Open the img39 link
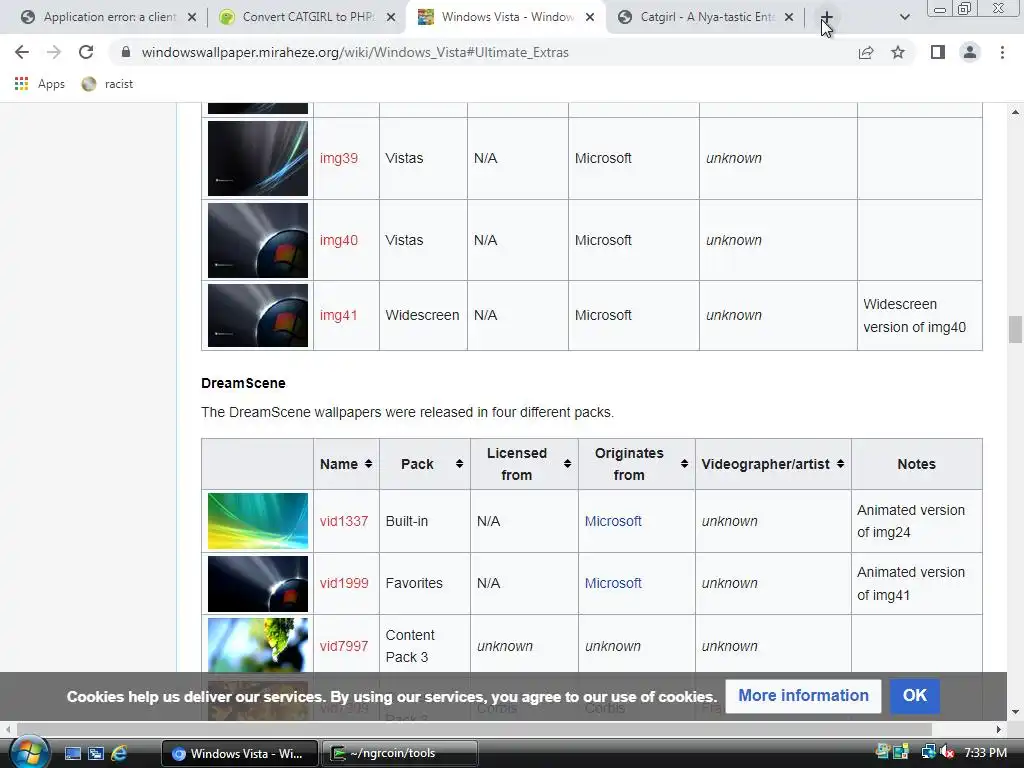This screenshot has height=768, width=1024. (x=338, y=158)
